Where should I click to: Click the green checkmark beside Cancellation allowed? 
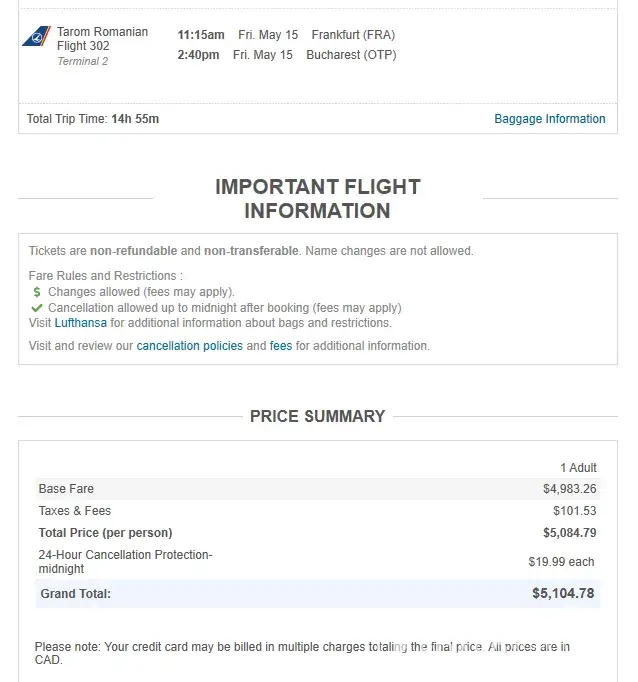click(37, 308)
